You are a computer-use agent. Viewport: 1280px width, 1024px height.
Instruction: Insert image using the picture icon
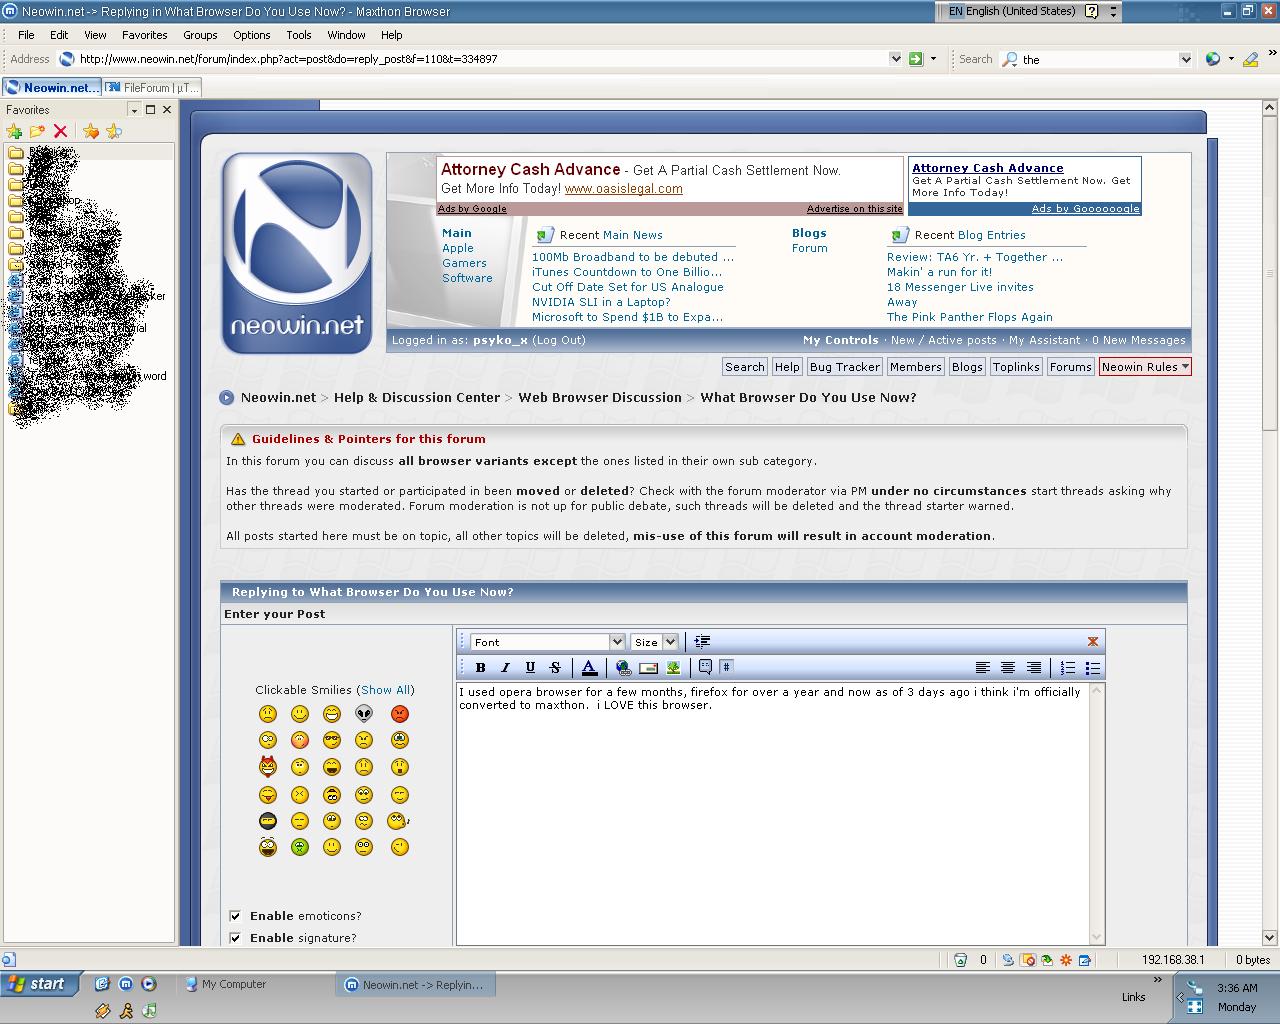click(x=673, y=668)
